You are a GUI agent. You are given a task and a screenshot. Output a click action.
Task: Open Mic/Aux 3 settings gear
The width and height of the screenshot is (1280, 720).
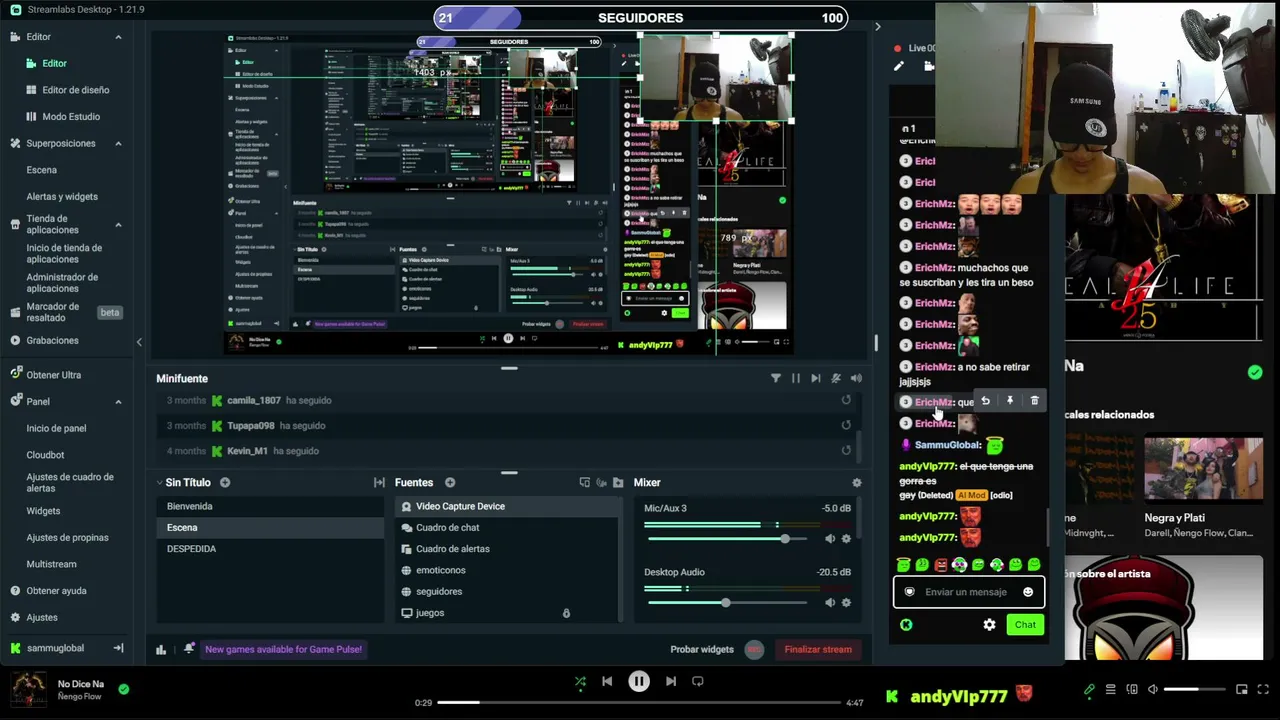coord(846,539)
